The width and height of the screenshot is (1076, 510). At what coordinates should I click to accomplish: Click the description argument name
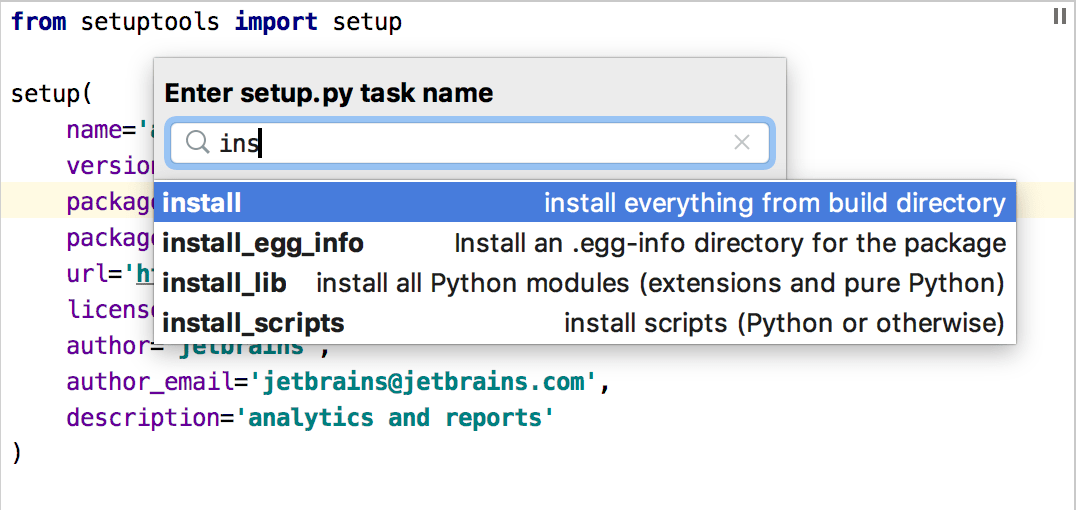pyautogui.click(x=142, y=418)
